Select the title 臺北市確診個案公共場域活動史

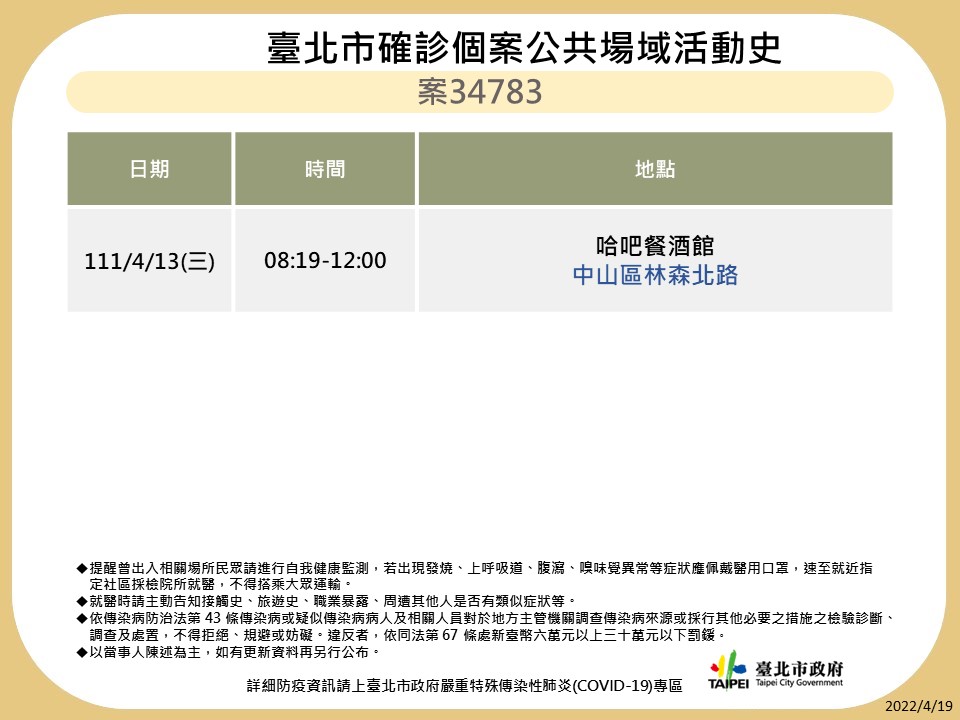coord(524,47)
